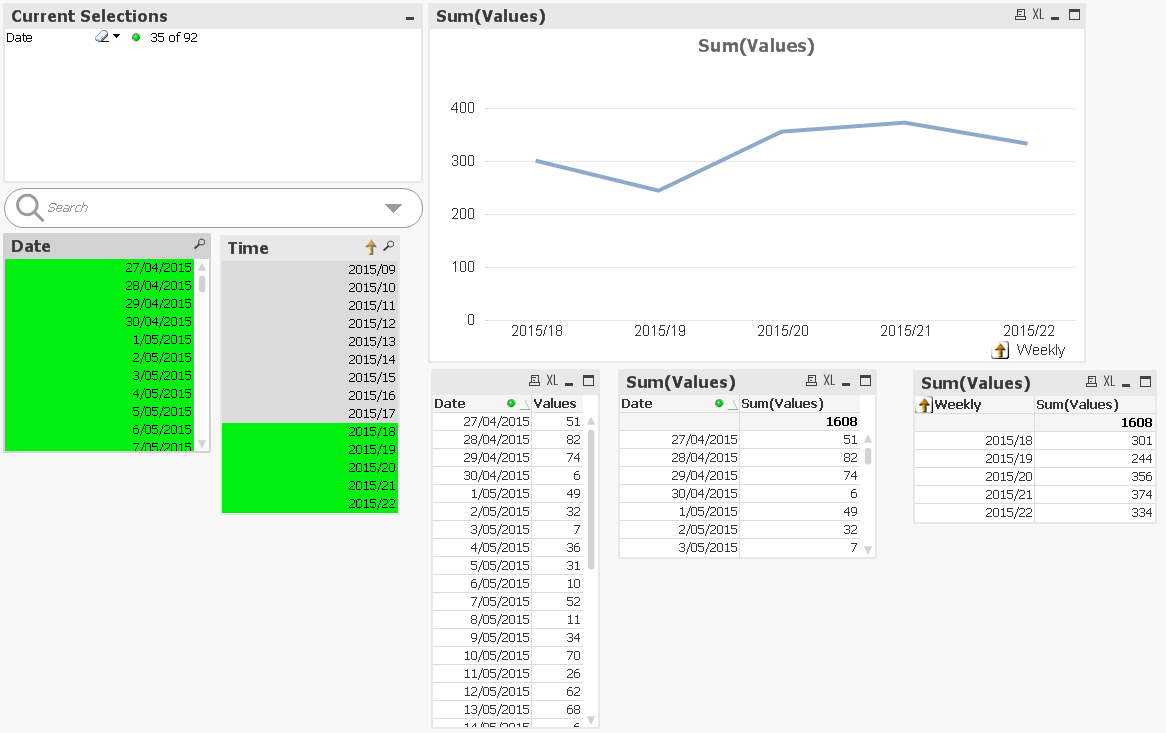Click the Print icon on the line chart
Image resolution: width=1166 pixels, height=733 pixels.
1020,15
